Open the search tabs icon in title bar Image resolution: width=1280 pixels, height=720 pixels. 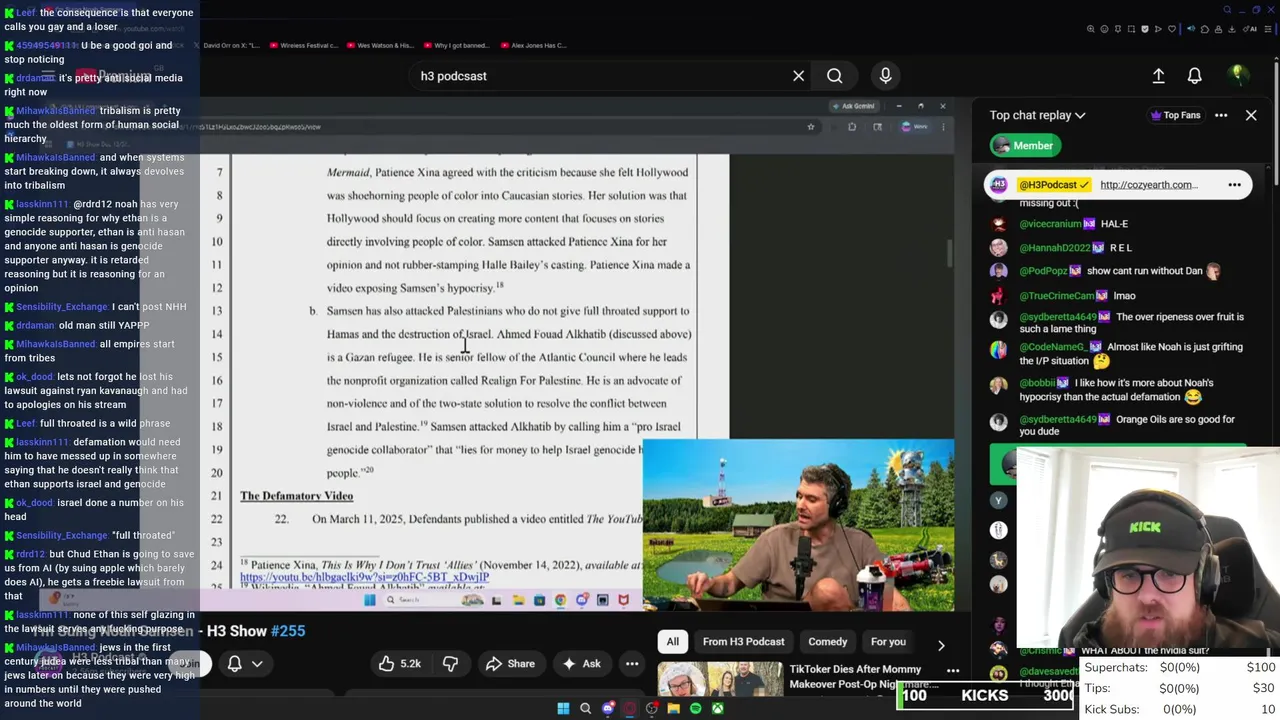click(x=1227, y=10)
